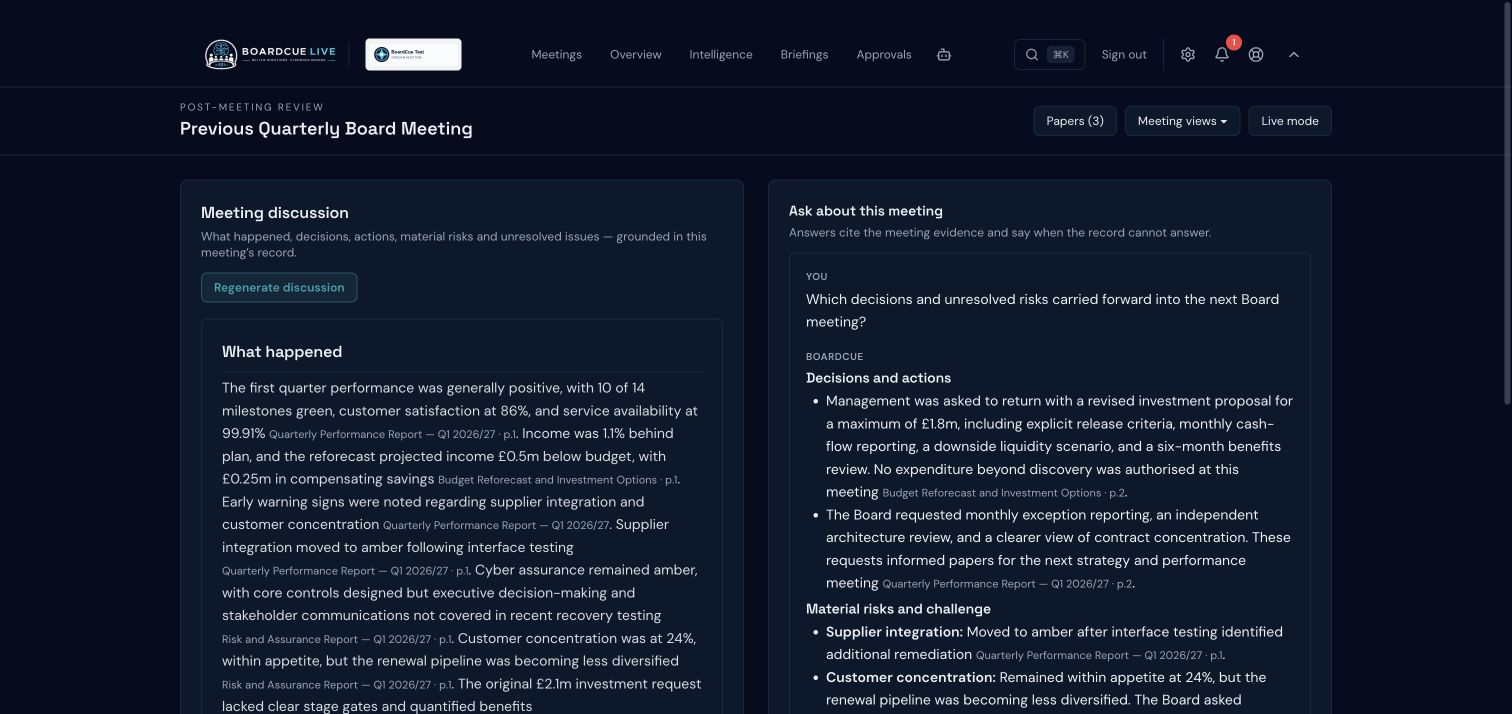Go to the Overview nav item
Image resolution: width=1512 pixels, height=714 pixels.
[636, 55]
